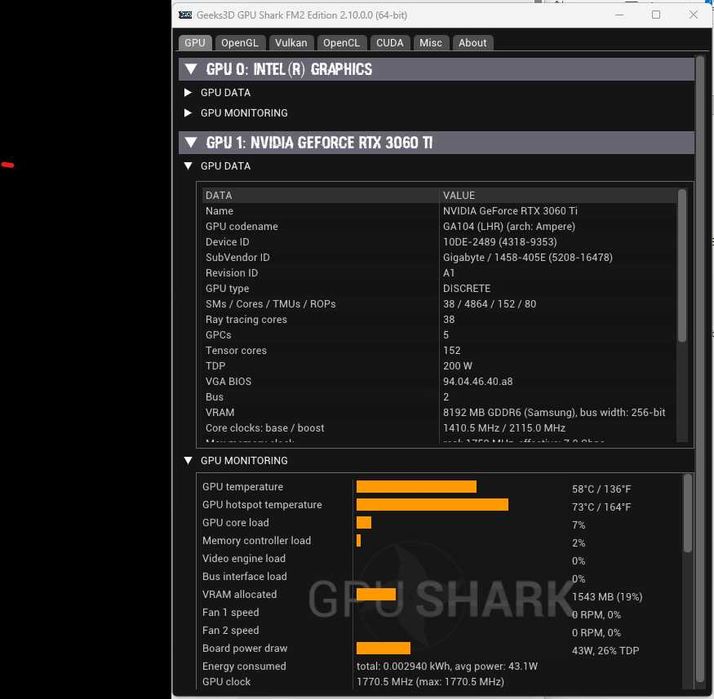This screenshot has height=699, width=714.
Task: Click the '73°C / 164°F' reading
Action: click(x=602, y=507)
